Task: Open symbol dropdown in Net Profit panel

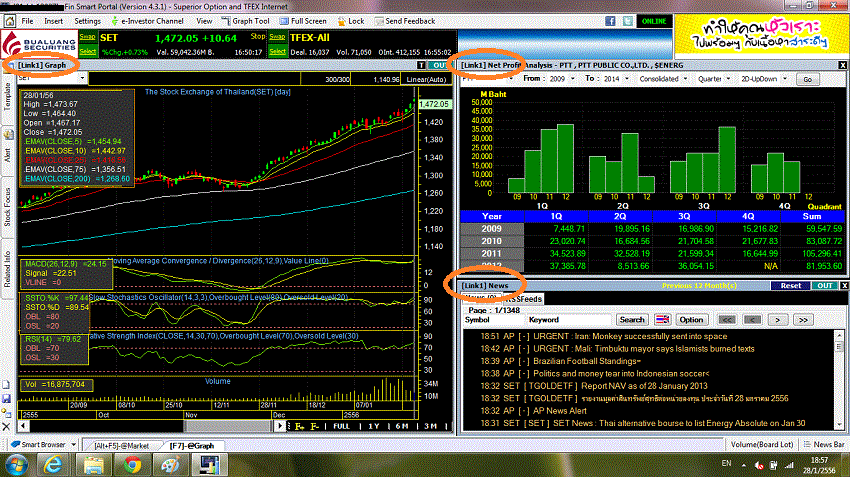Action: (511, 79)
